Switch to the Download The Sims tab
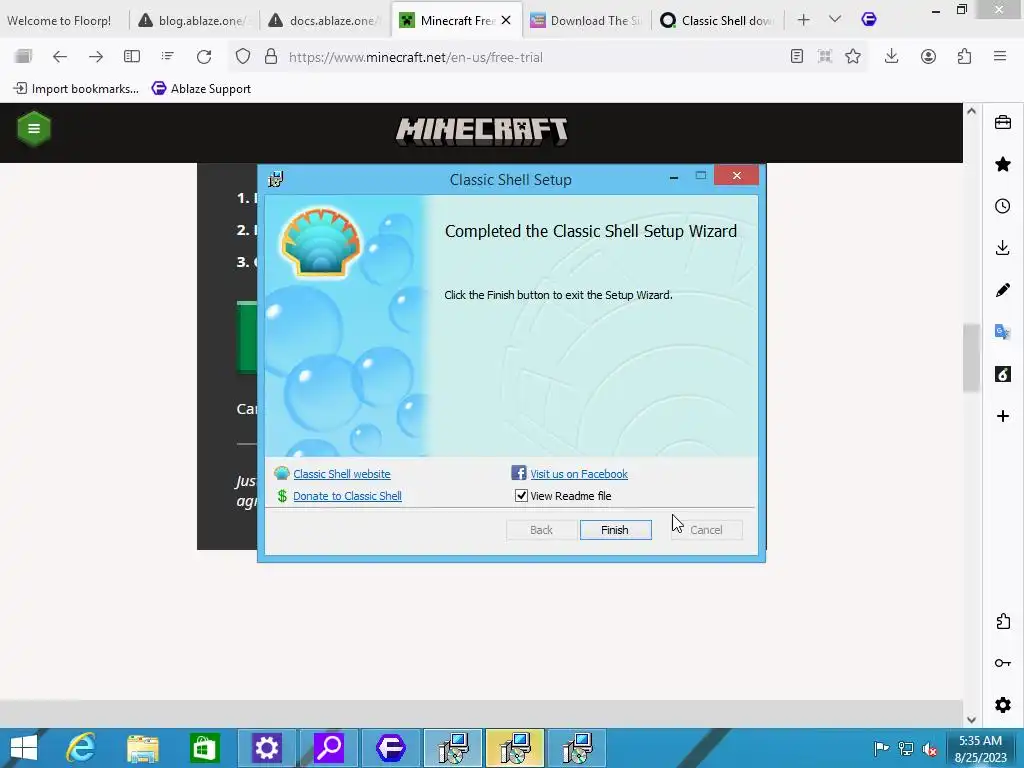Image resolution: width=1024 pixels, height=768 pixels. click(586, 21)
